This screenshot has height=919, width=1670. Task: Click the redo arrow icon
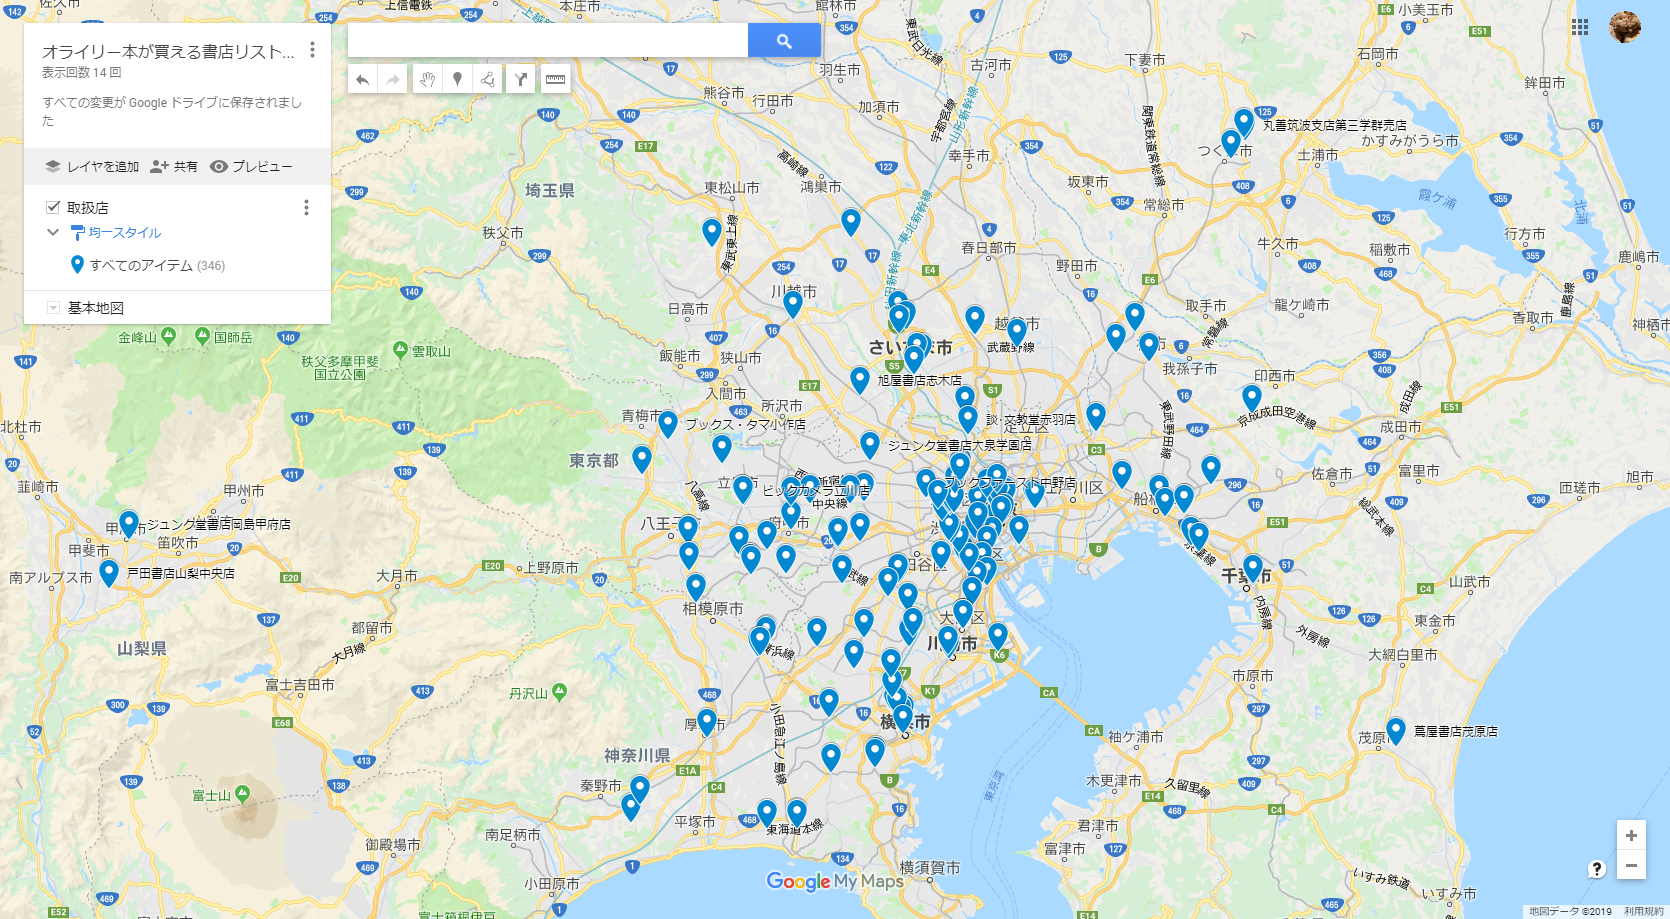[394, 79]
